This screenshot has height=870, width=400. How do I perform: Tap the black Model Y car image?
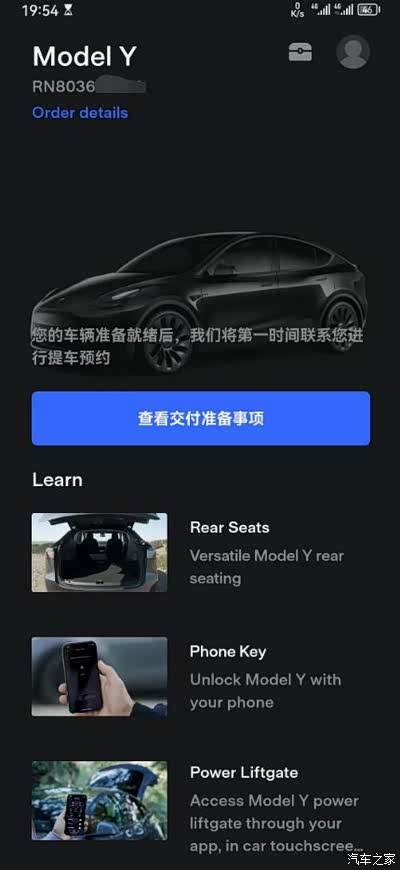[200, 302]
